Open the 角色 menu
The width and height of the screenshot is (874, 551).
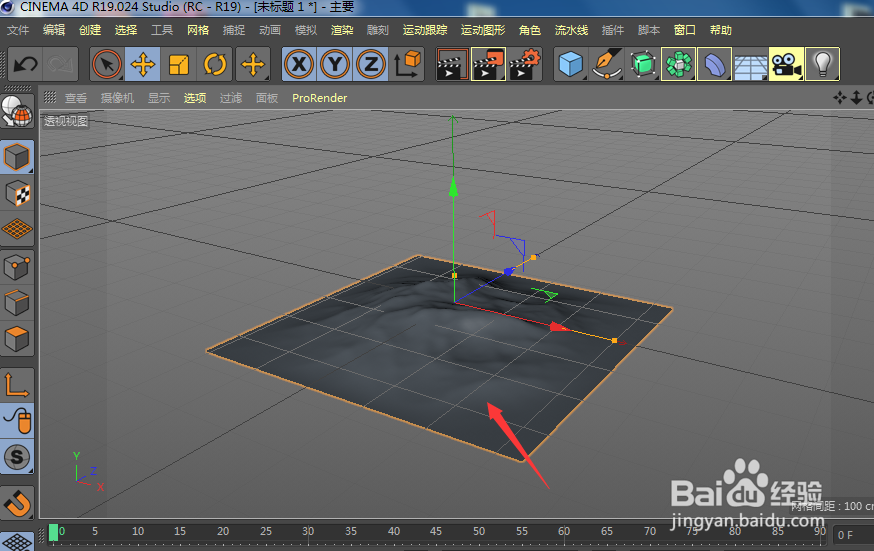(530, 30)
